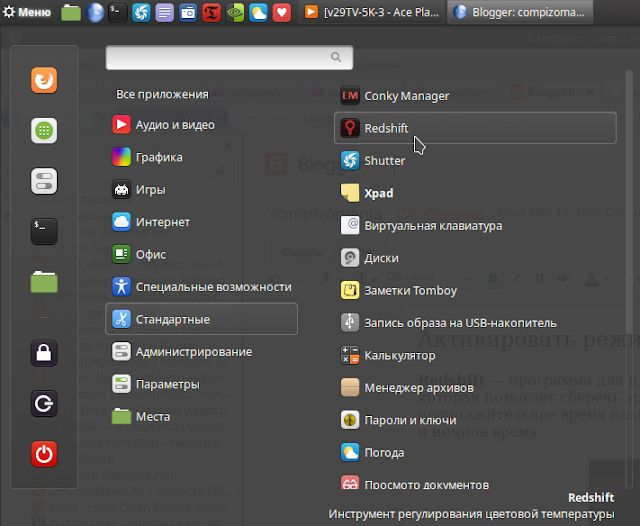Open Специальные возможности category

(x=202, y=286)
